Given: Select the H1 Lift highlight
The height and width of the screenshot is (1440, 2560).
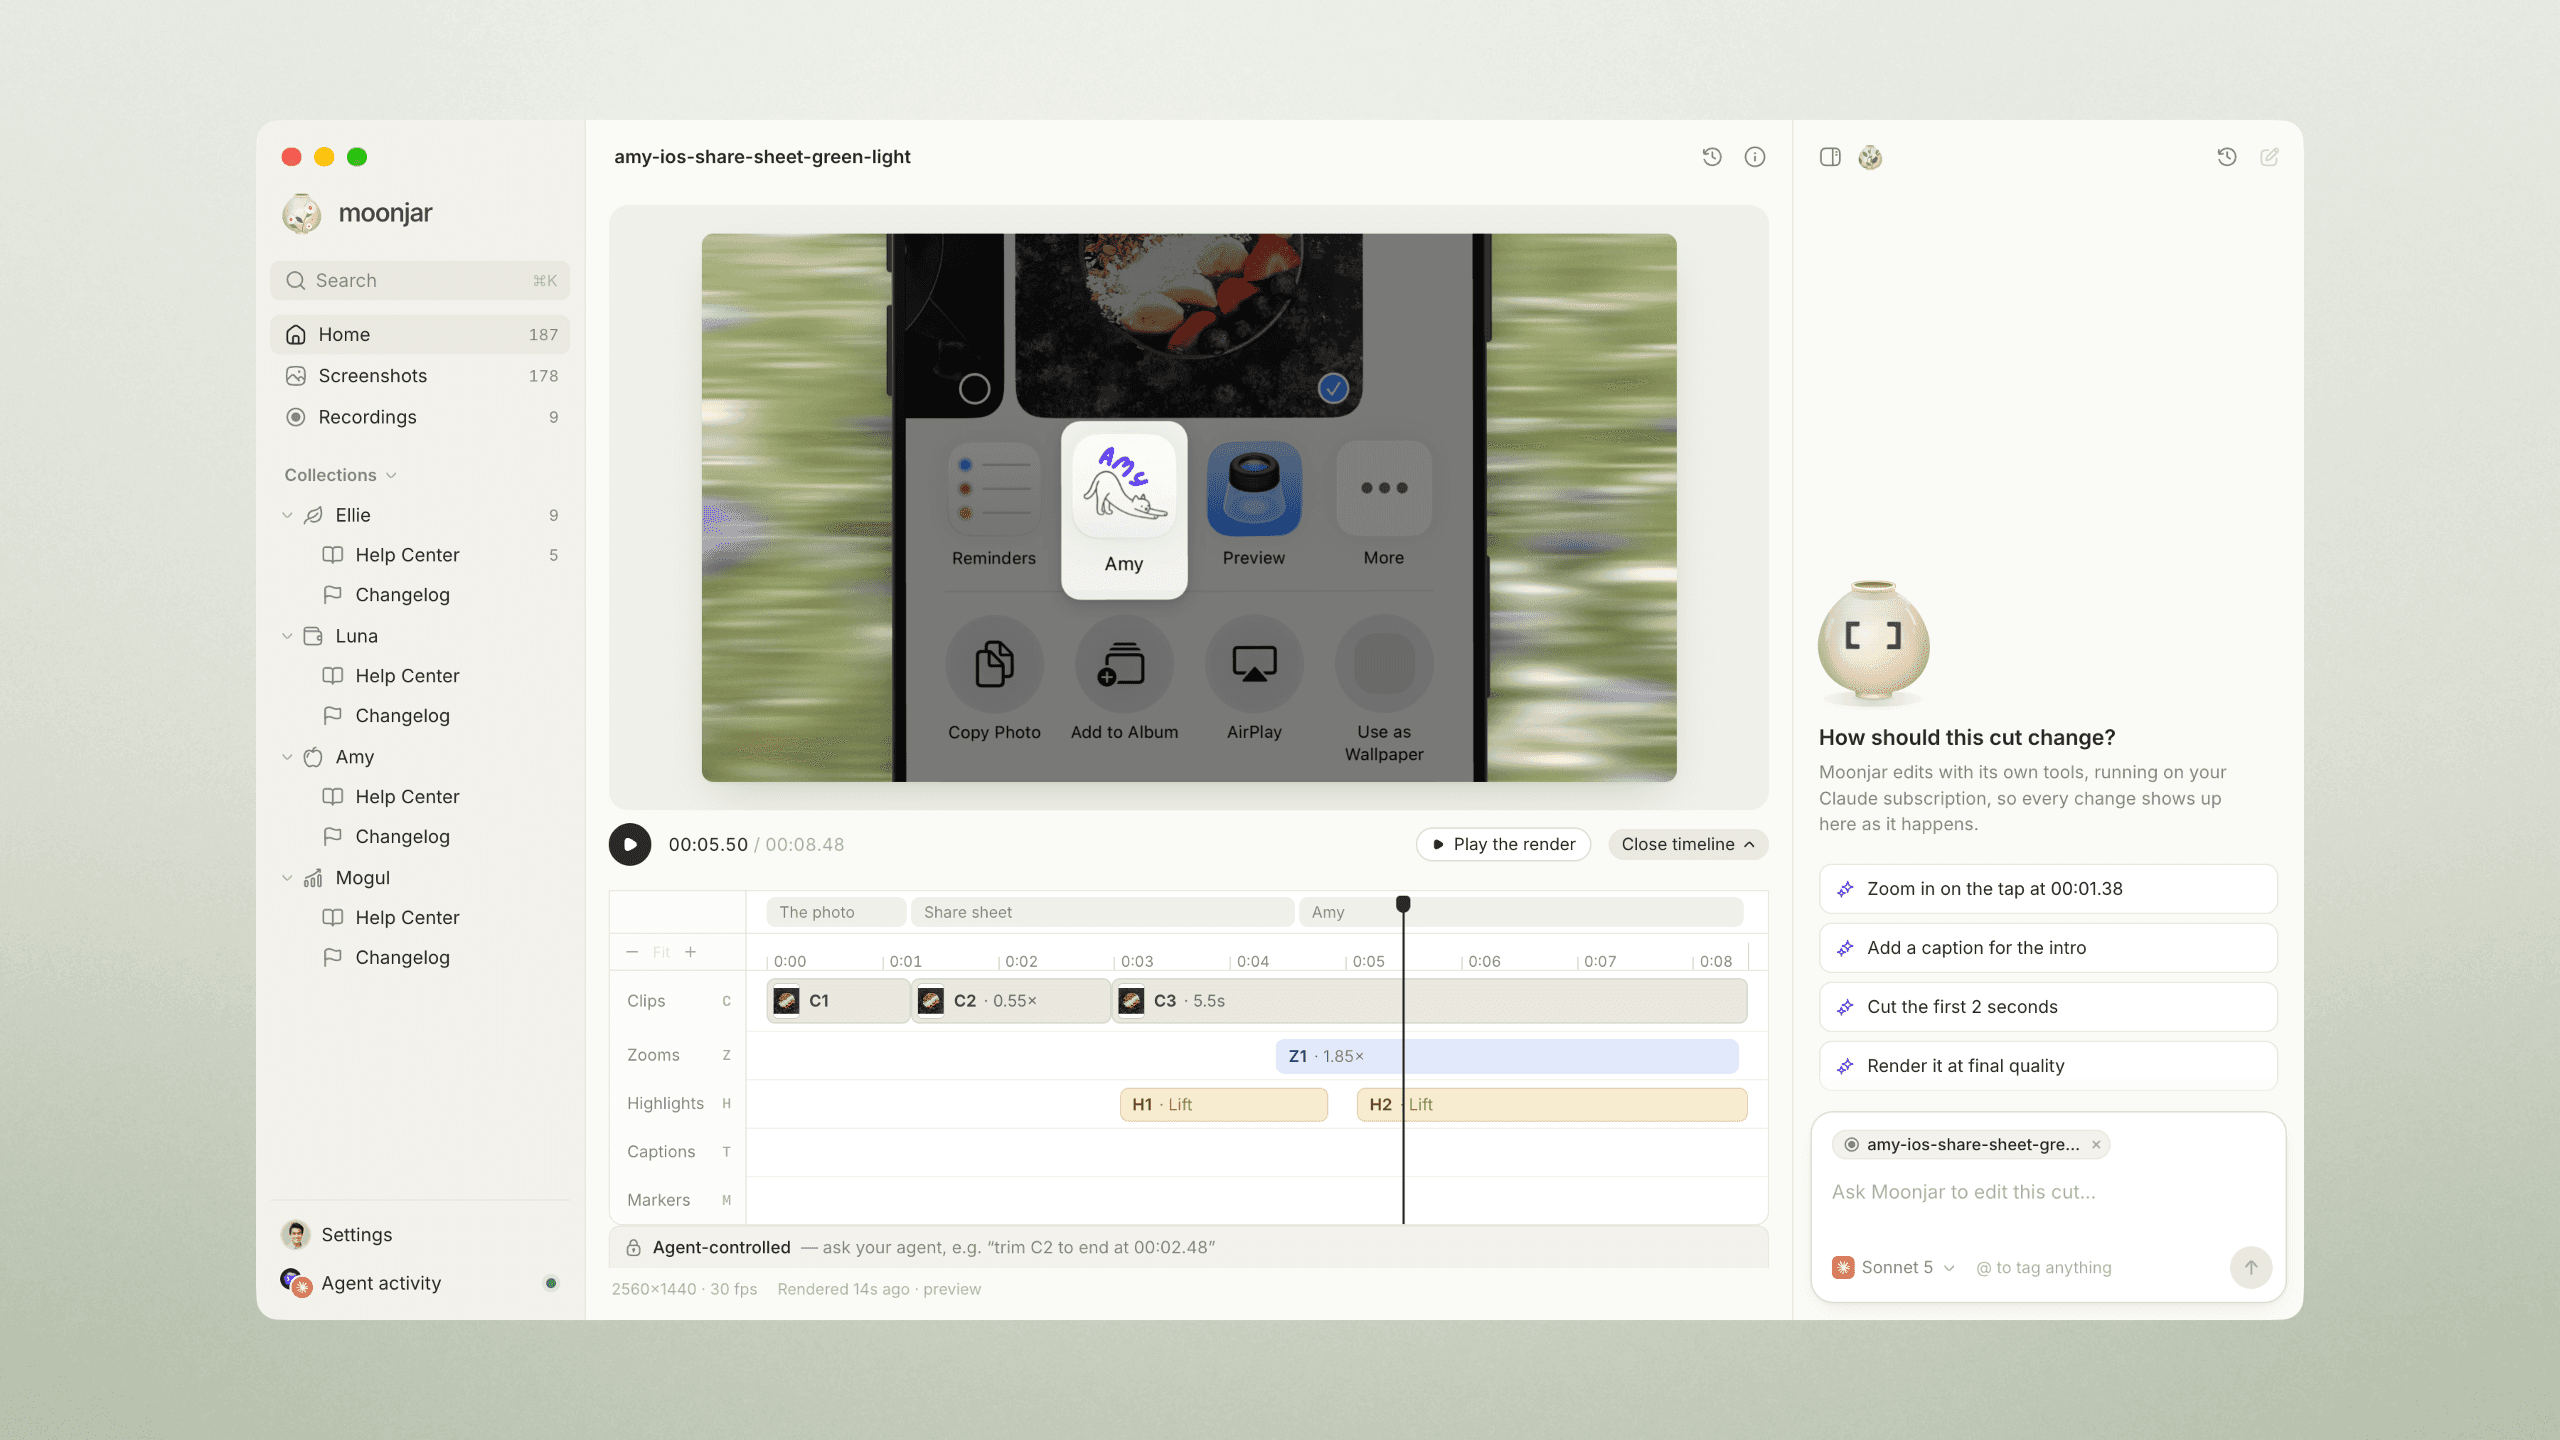Looking at the screenshot, I should [x=1224, y=1104].
